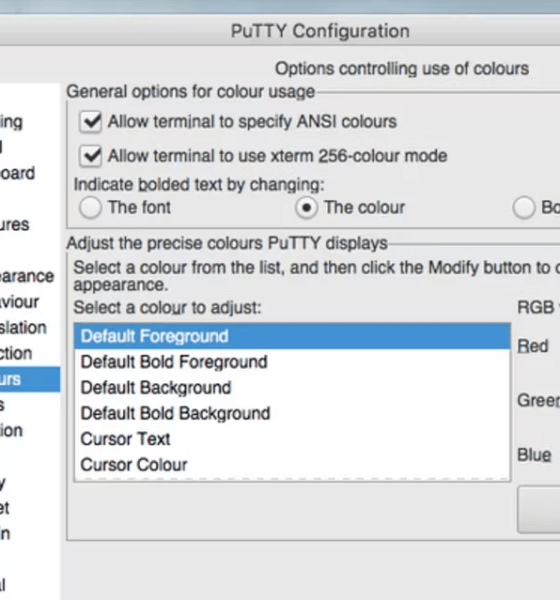
Task: Open the Features category in sidebar tree
Action: click(15, 224)
